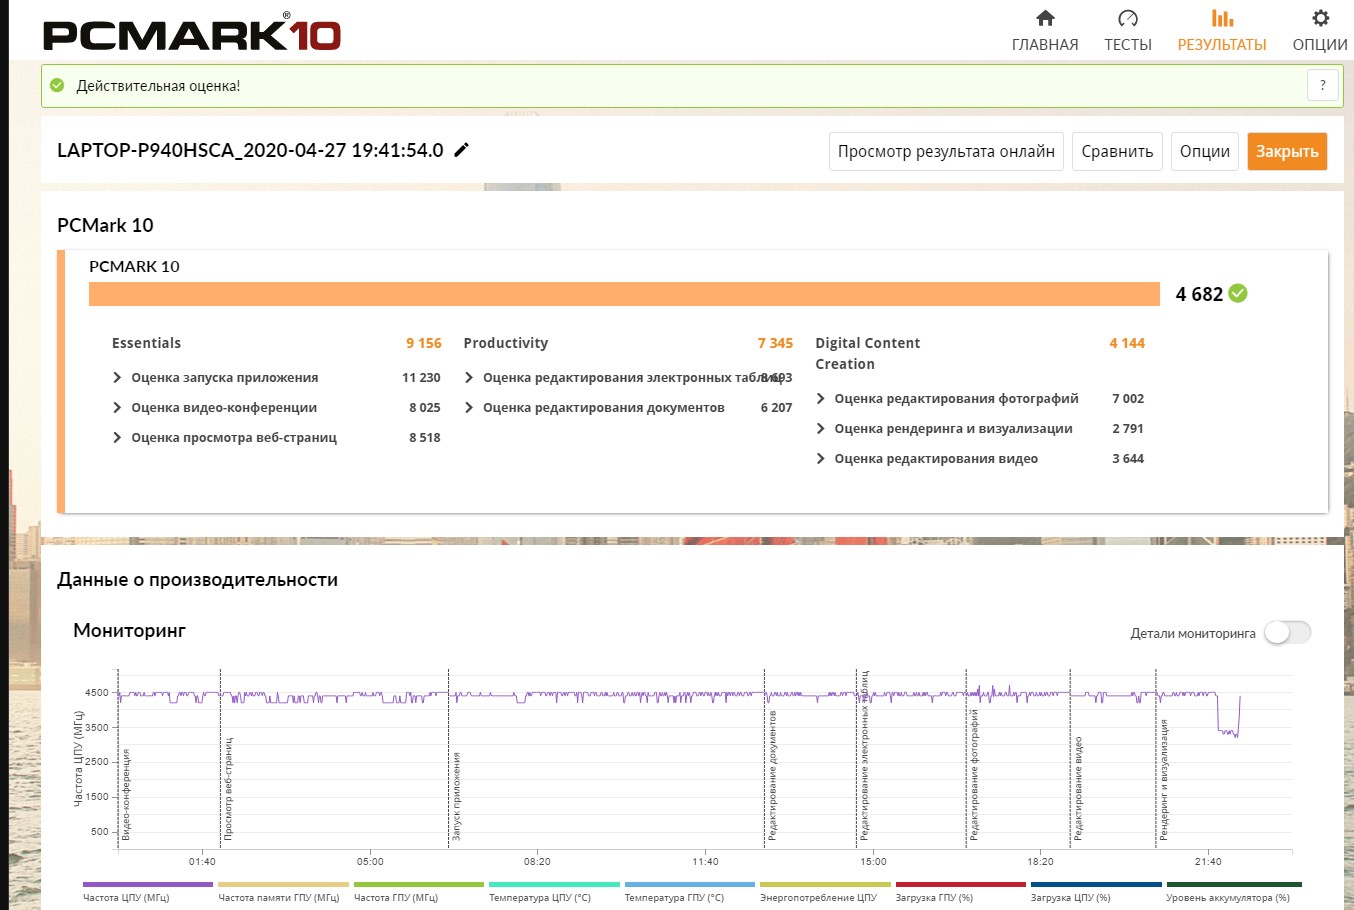1354x910 pixels.
Task: Click the orange PCMARK 10 score bar
Action: pyautogui.click(x=624, y=294)
